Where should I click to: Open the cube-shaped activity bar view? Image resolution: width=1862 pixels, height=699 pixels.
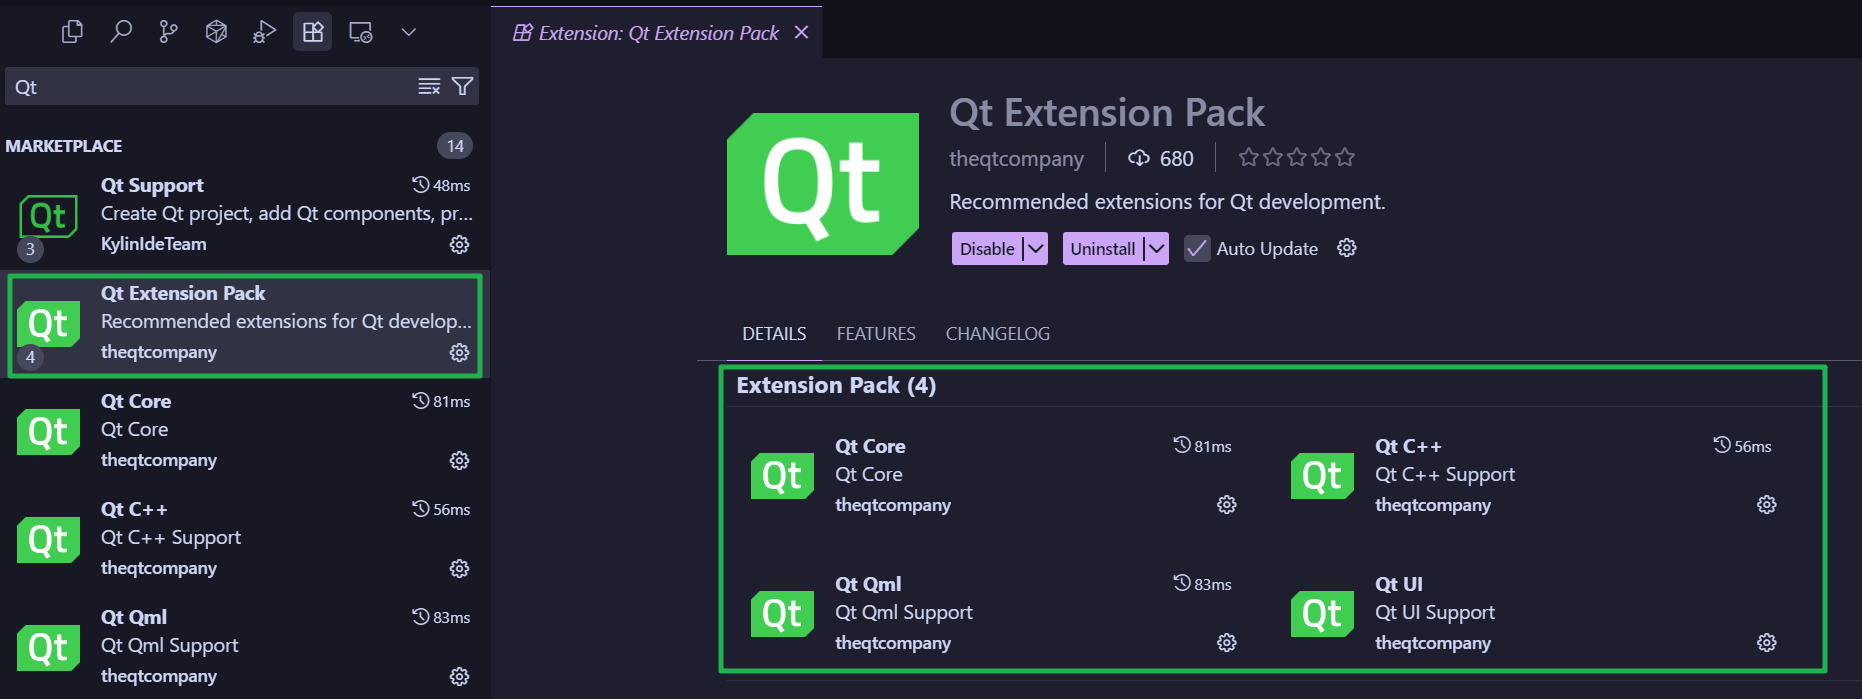point(216,31)
